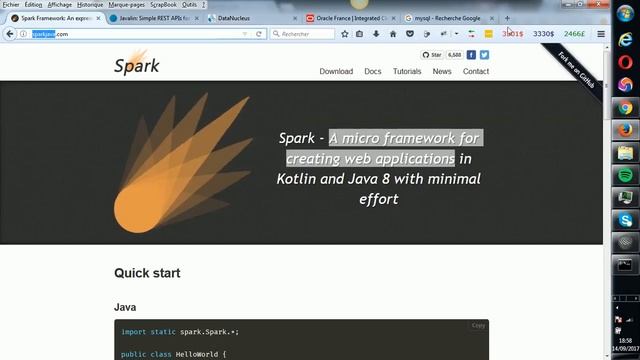Open the News nav link

click(x=442, y=71)
